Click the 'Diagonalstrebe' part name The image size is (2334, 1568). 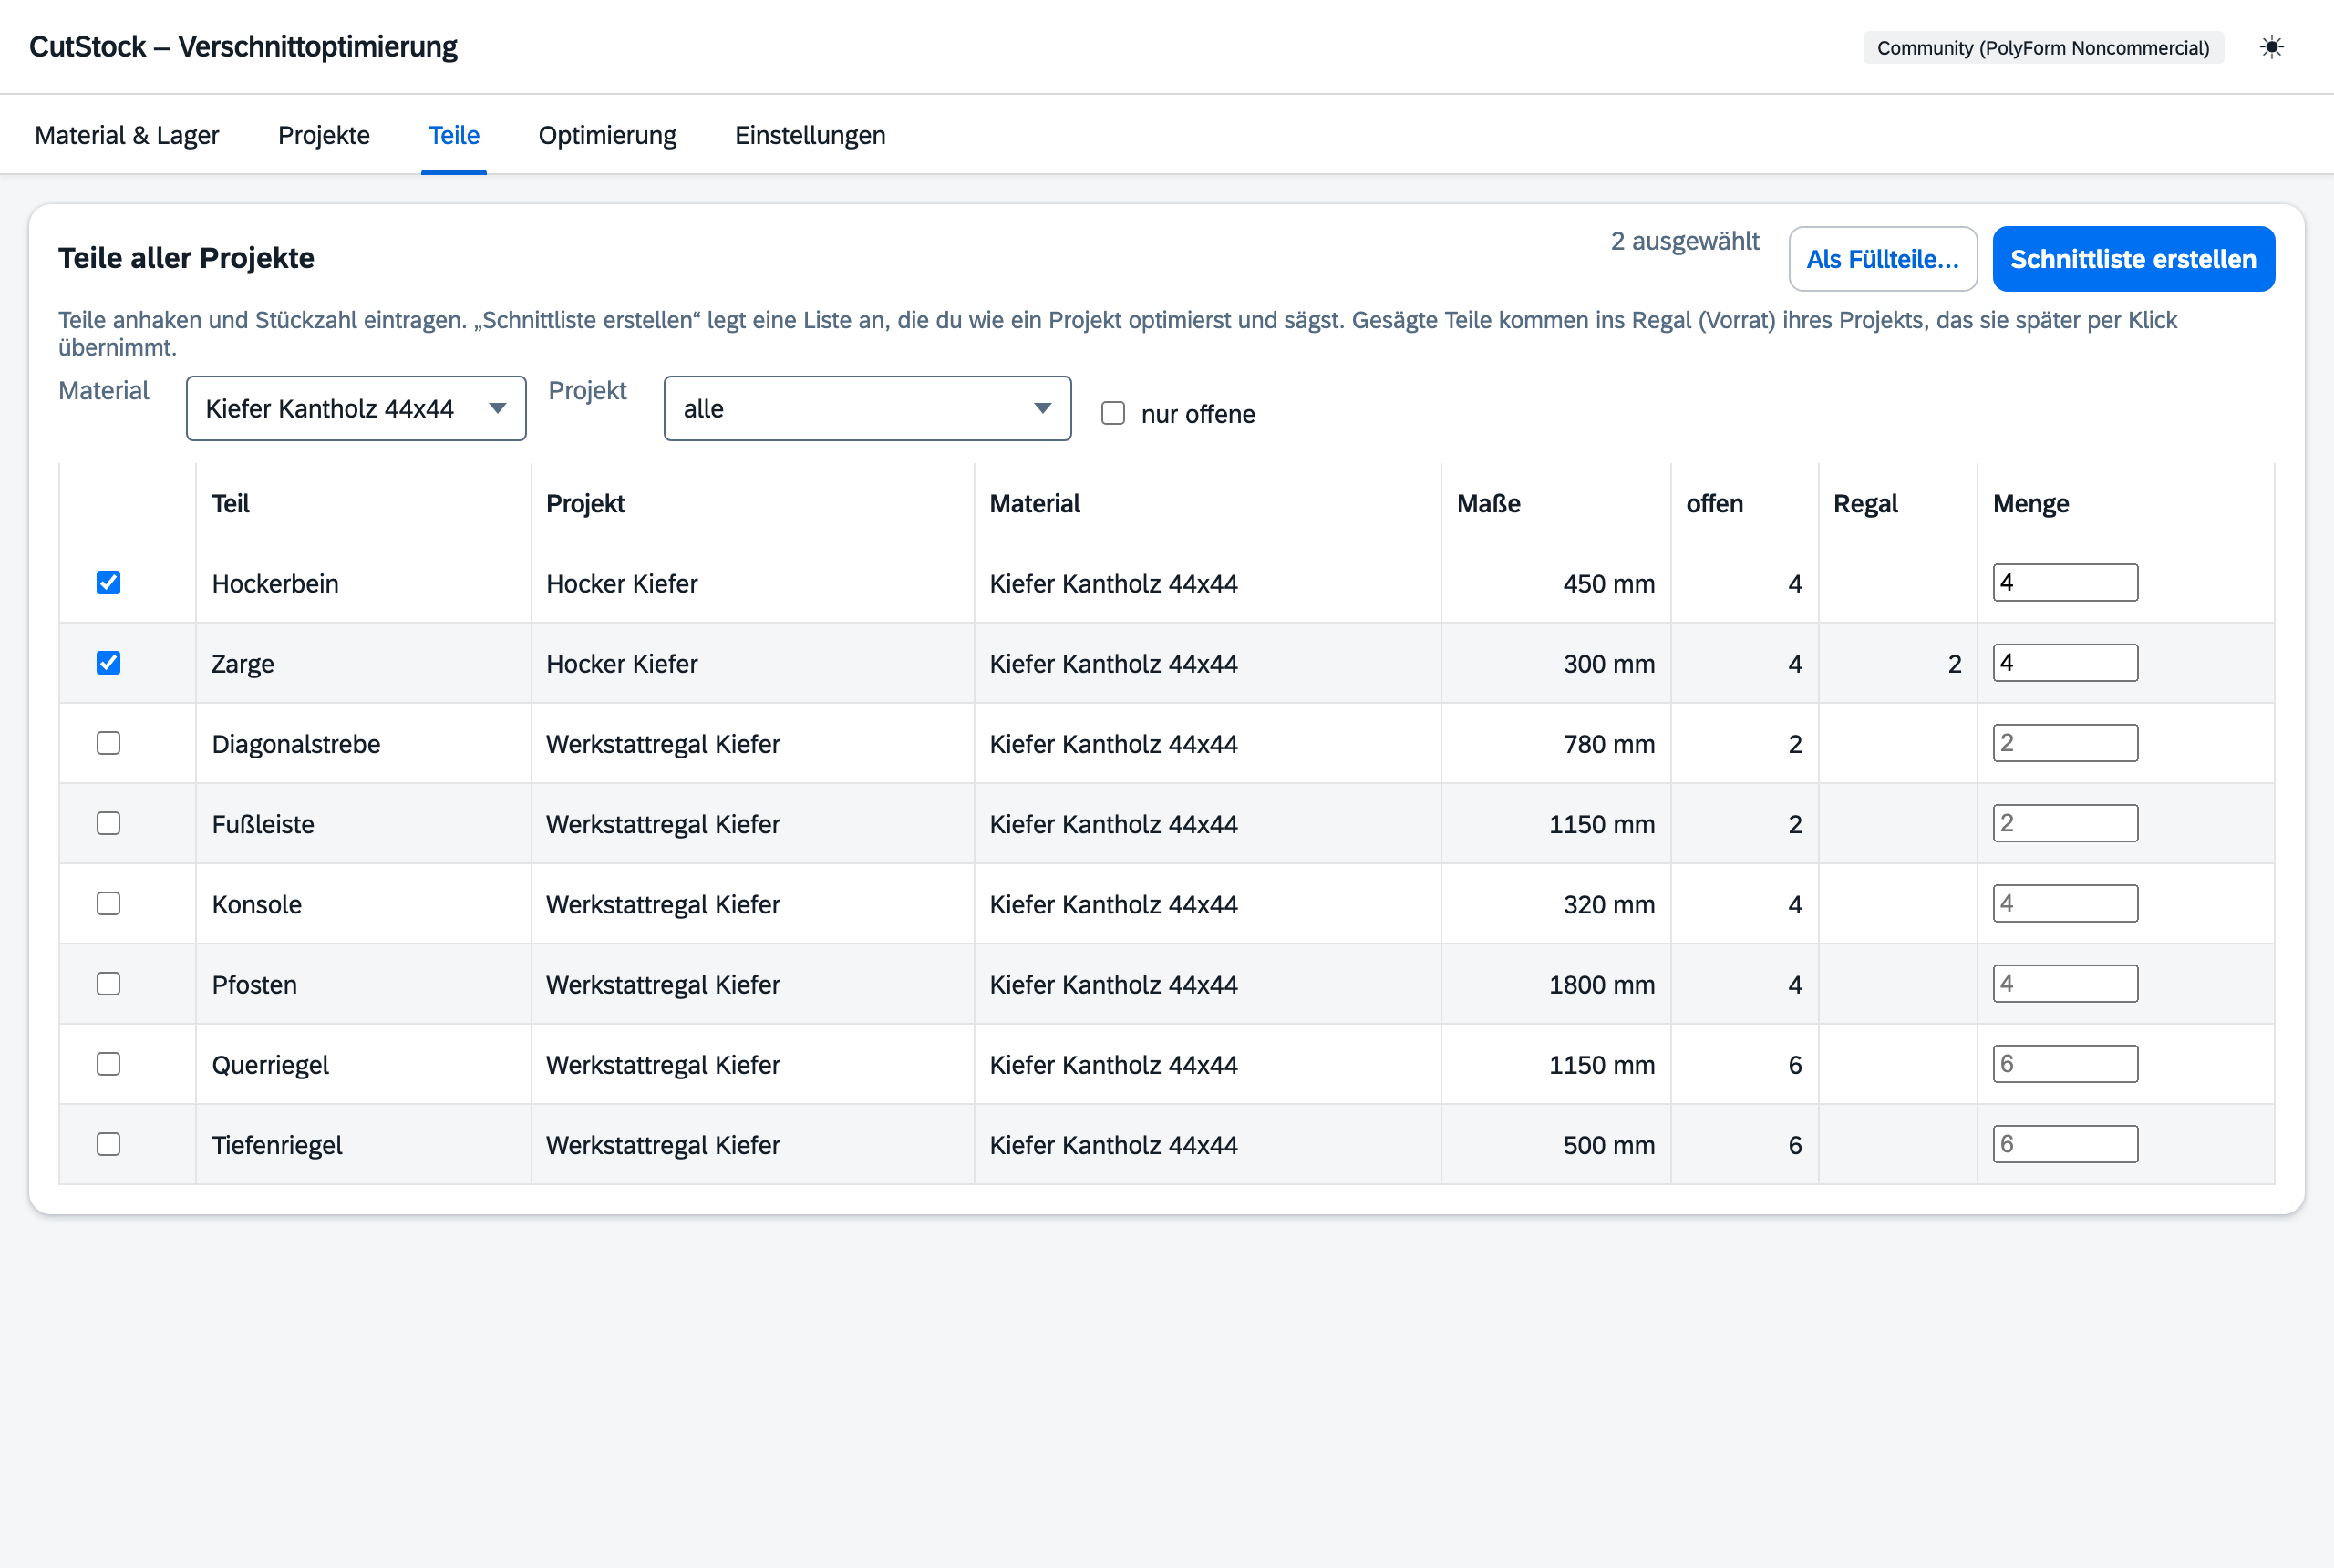click(296, 744)
